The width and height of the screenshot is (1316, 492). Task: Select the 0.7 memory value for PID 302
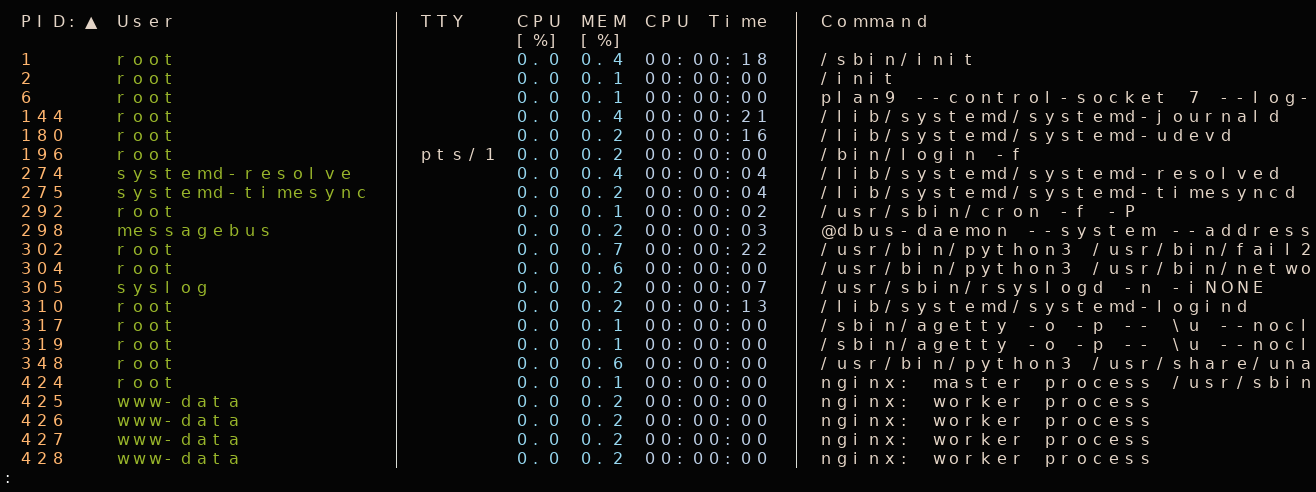(601, 250)
